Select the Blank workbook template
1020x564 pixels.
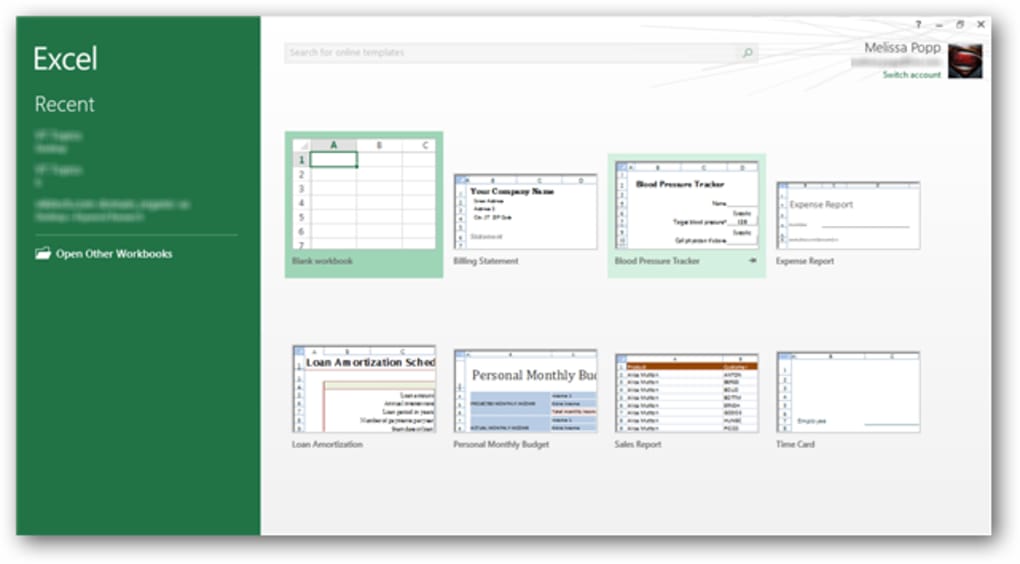click(364, 204)
